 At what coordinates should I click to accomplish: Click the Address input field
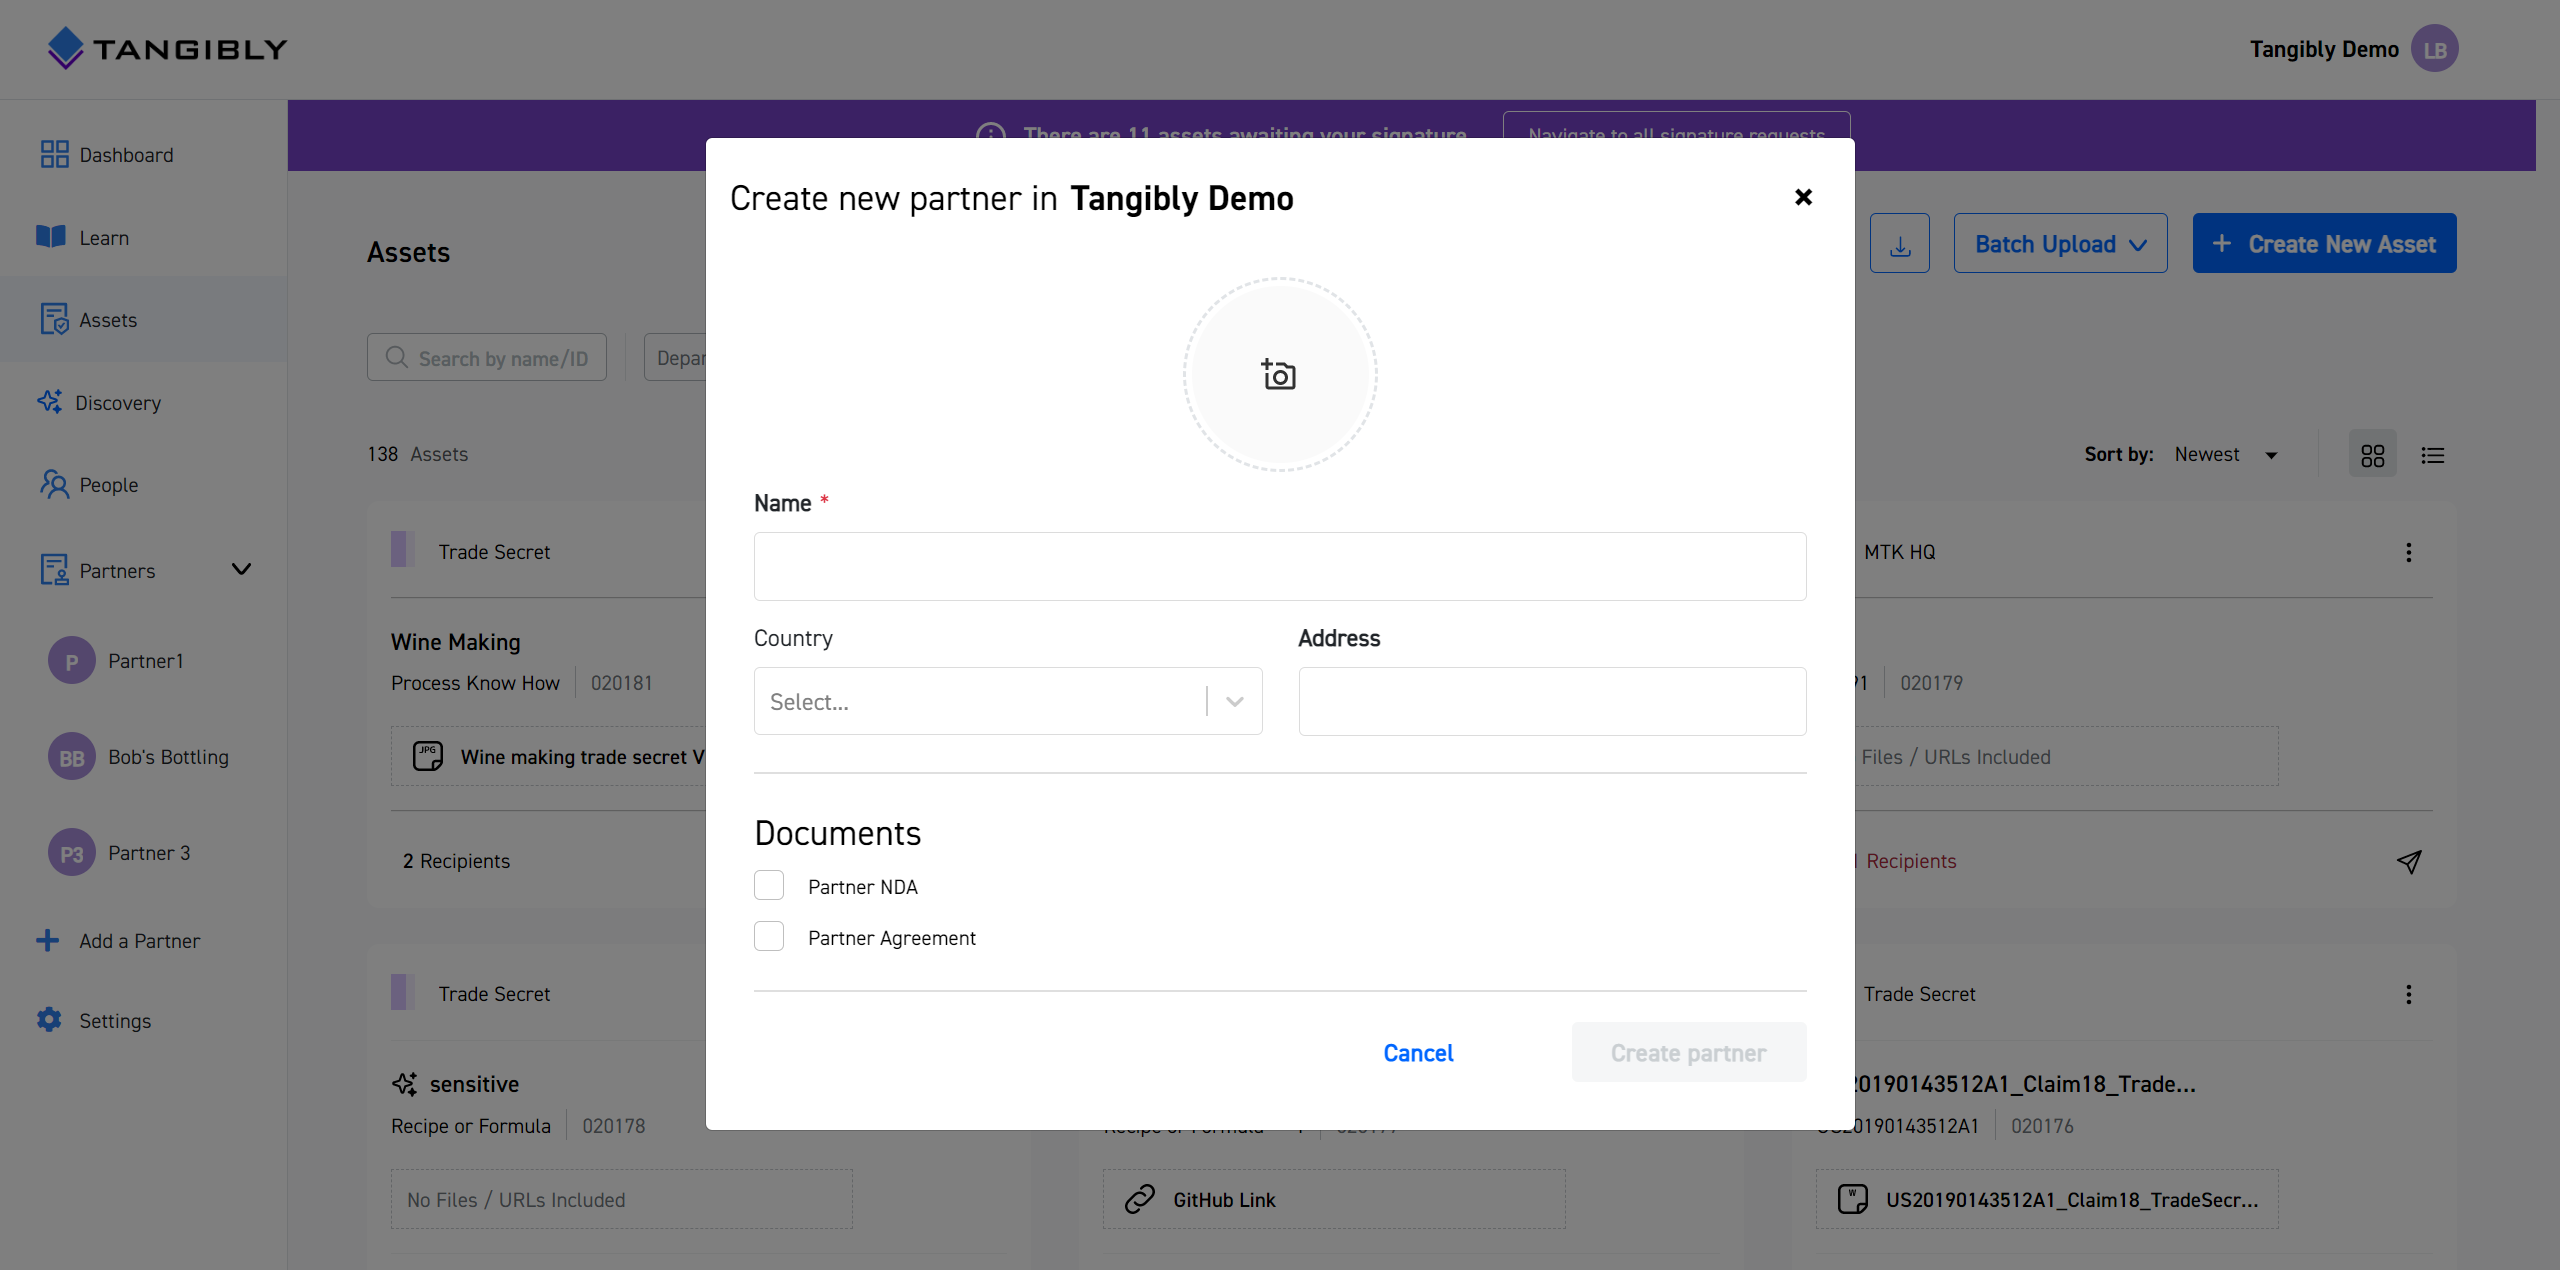click(x=1552, y=701)
